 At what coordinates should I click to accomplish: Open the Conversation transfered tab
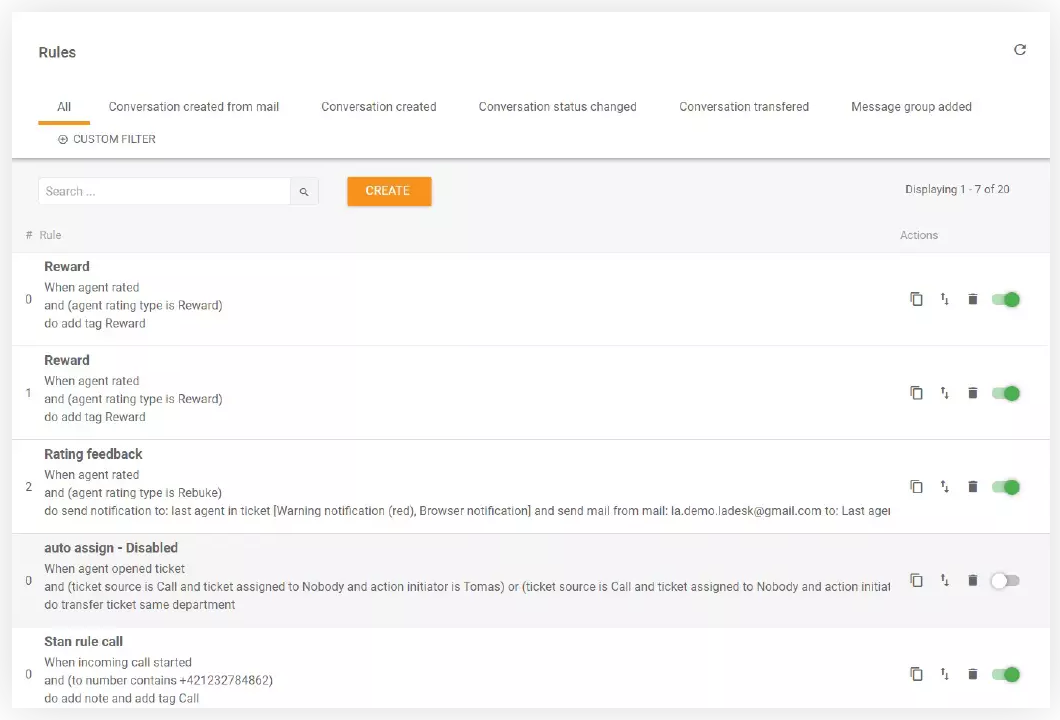(744, 107)
